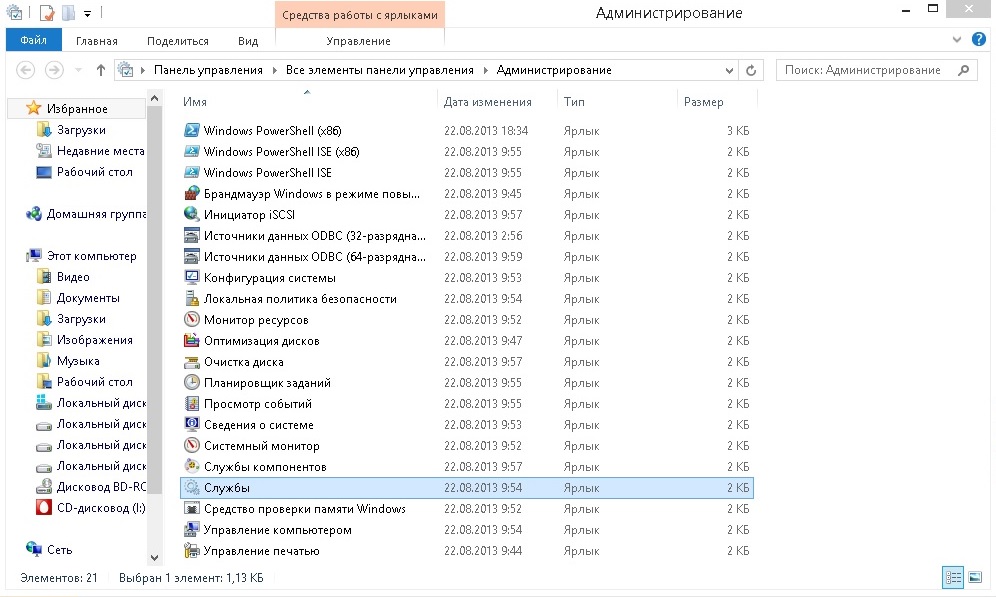Click the Планировщик заданий clock icon

191,382
